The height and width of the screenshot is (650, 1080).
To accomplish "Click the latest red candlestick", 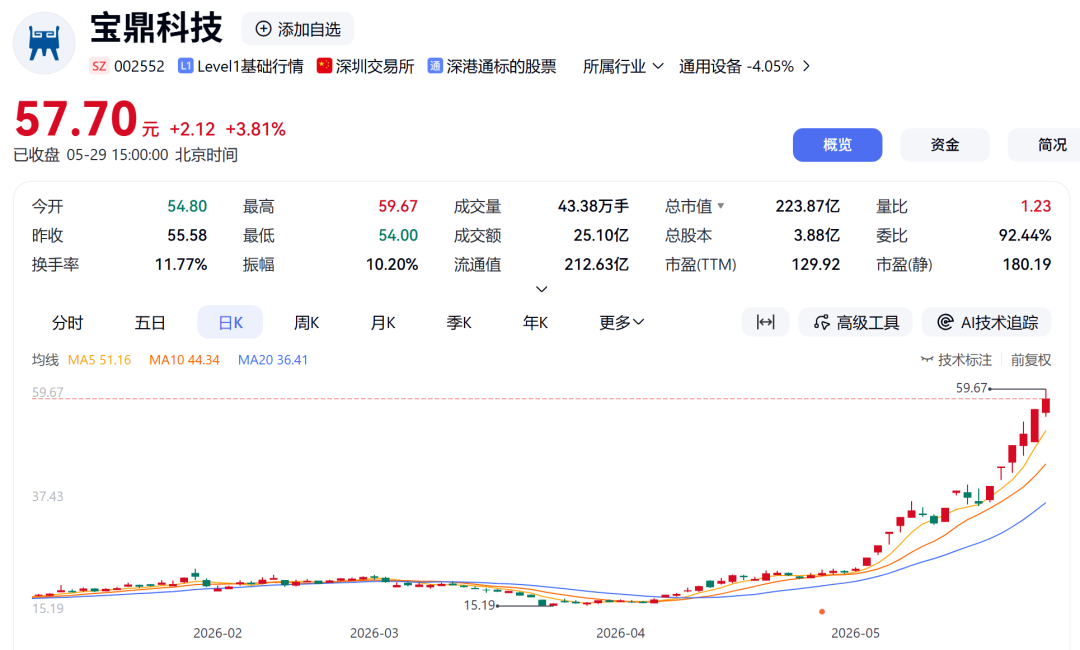I will pyautogui.click(x=1046, y=404).
